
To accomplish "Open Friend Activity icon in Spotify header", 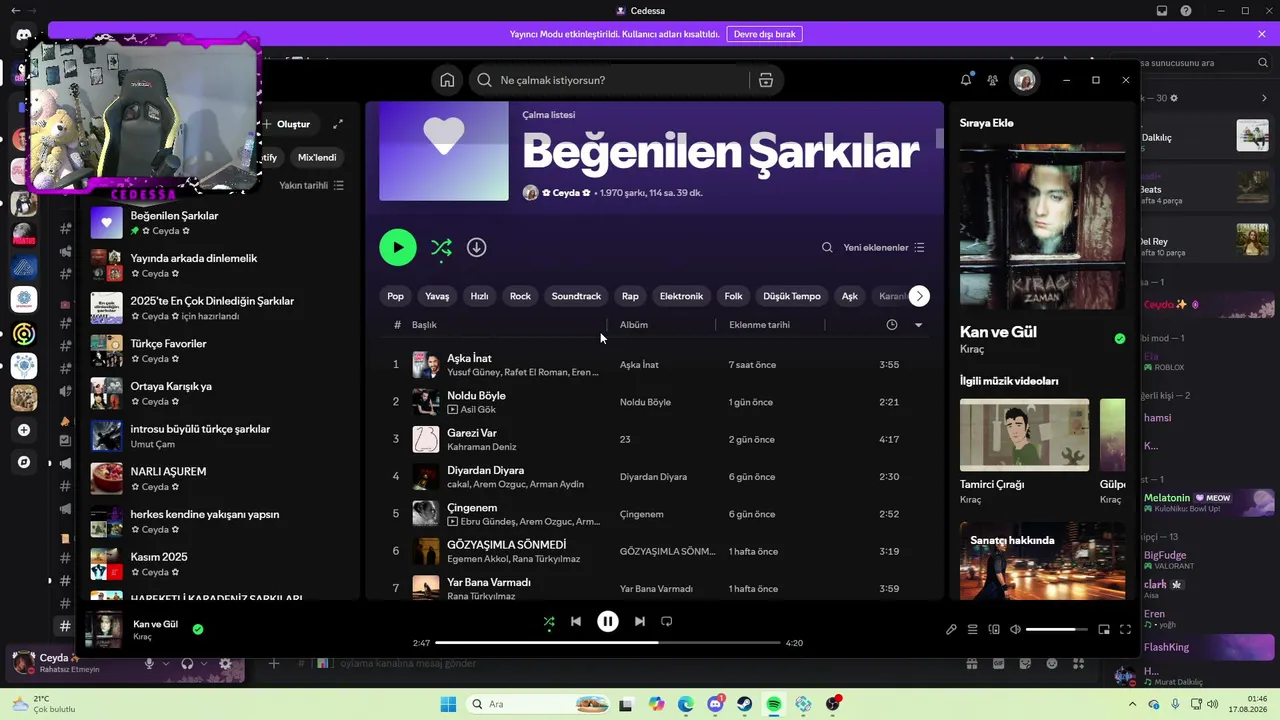I will [993, 80].
